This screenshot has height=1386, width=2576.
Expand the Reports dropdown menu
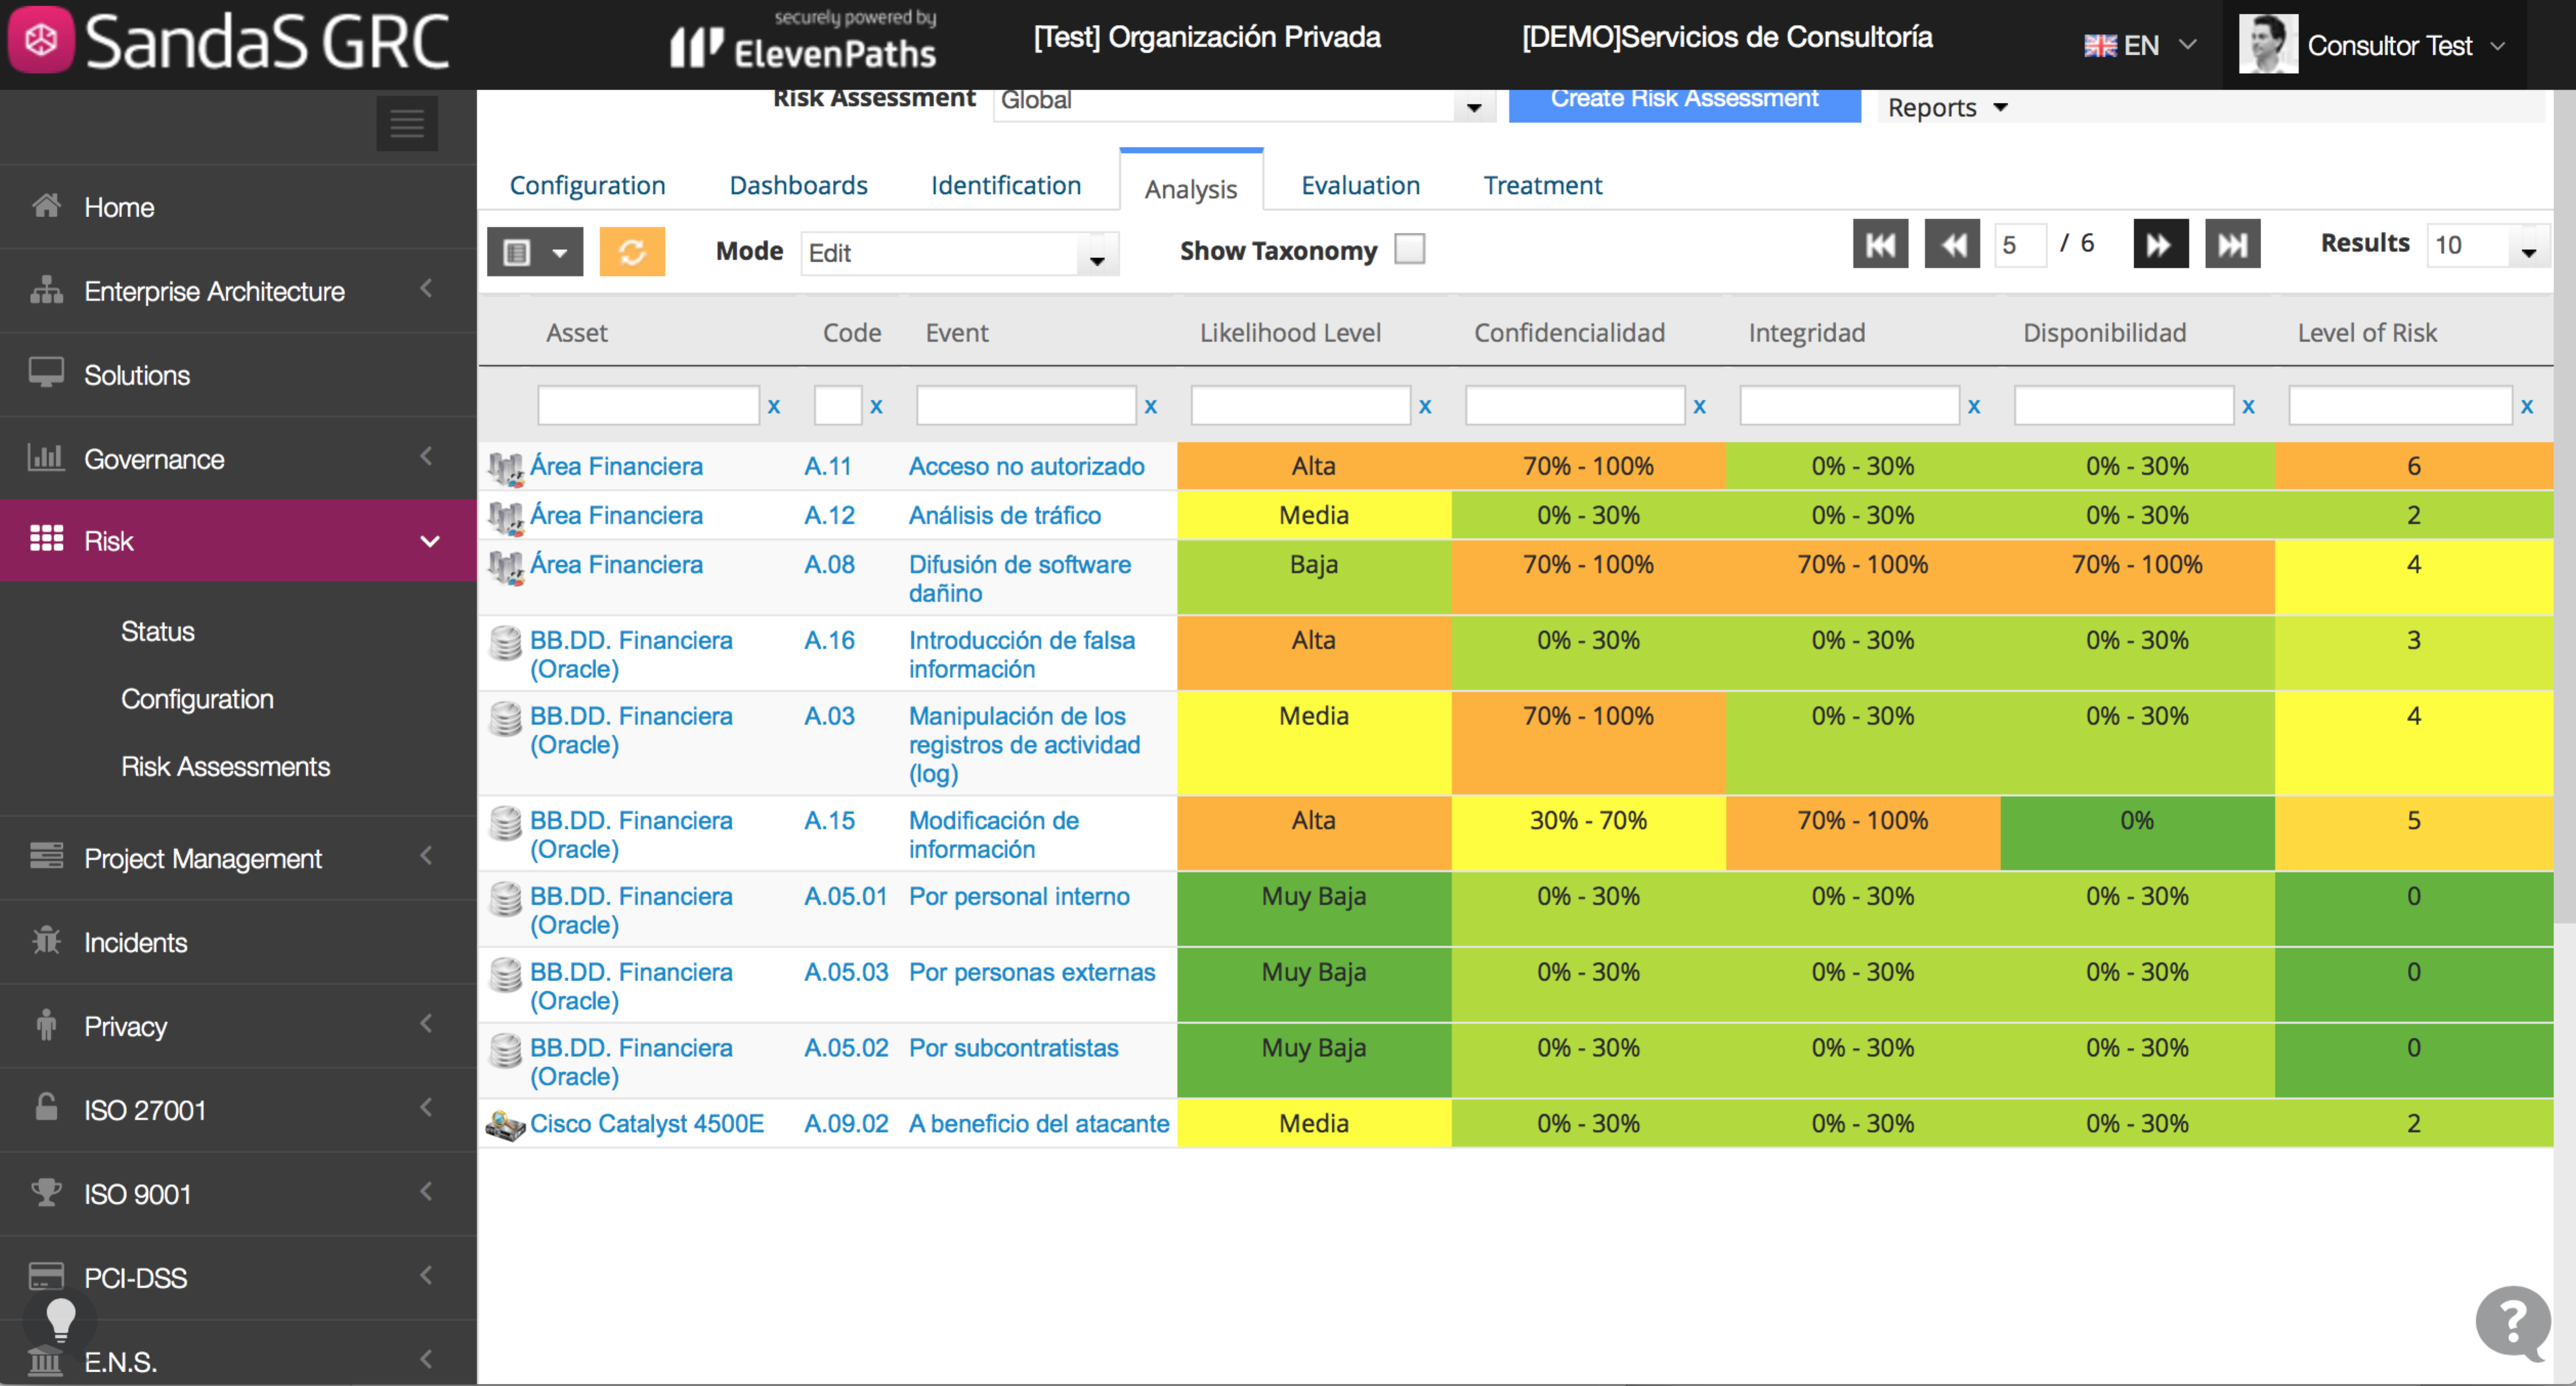tap(1946, 108)
